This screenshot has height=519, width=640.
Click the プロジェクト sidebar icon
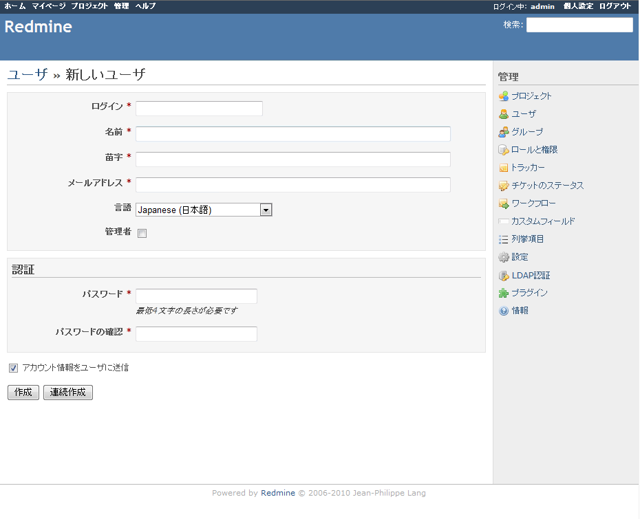pyautogui.click(x=503, y=96)
